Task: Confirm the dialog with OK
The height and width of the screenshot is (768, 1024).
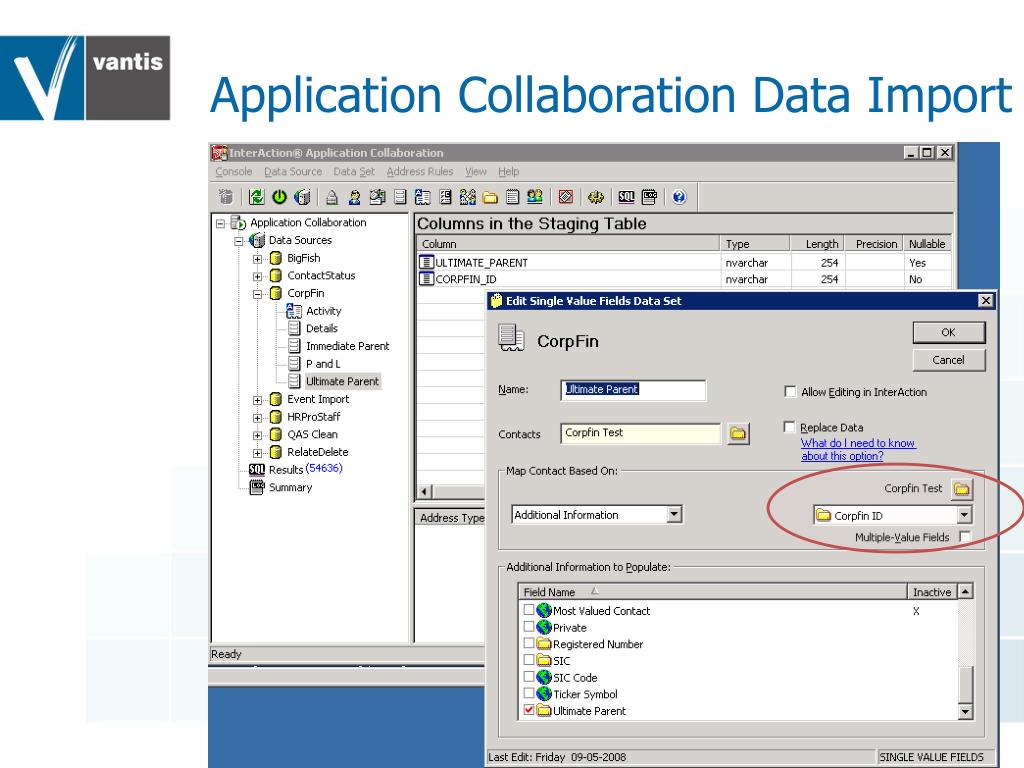Action: point(948,332)
